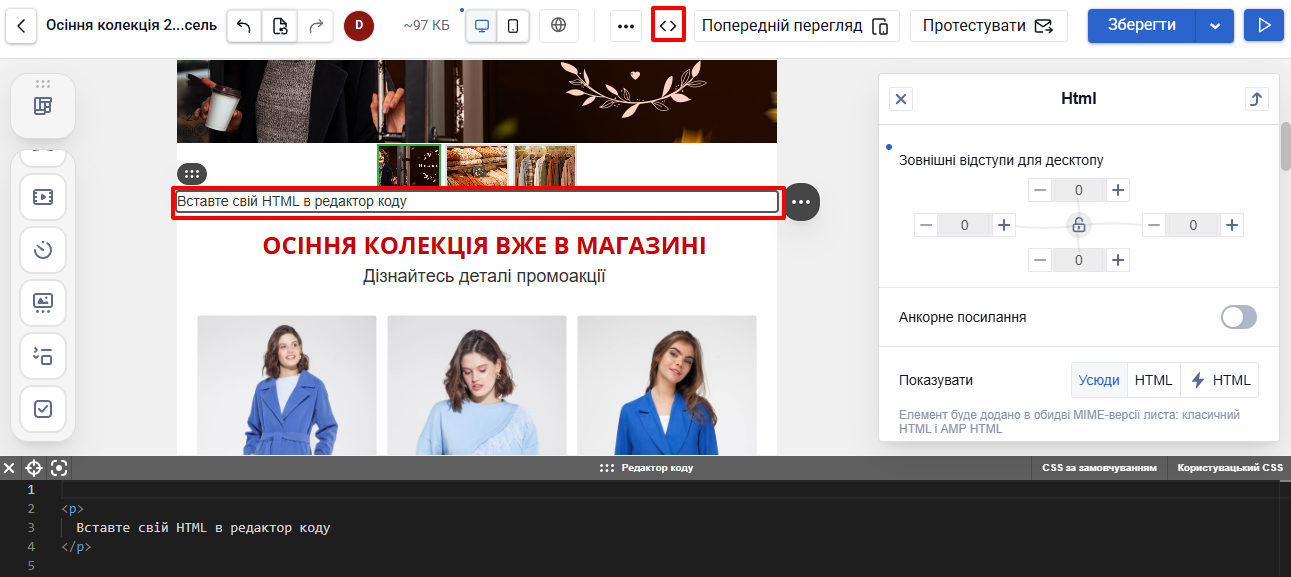Click the go-to-parent arrow in the Html panel
This screenshot has height=577, width=1291.
[1257, 99]
